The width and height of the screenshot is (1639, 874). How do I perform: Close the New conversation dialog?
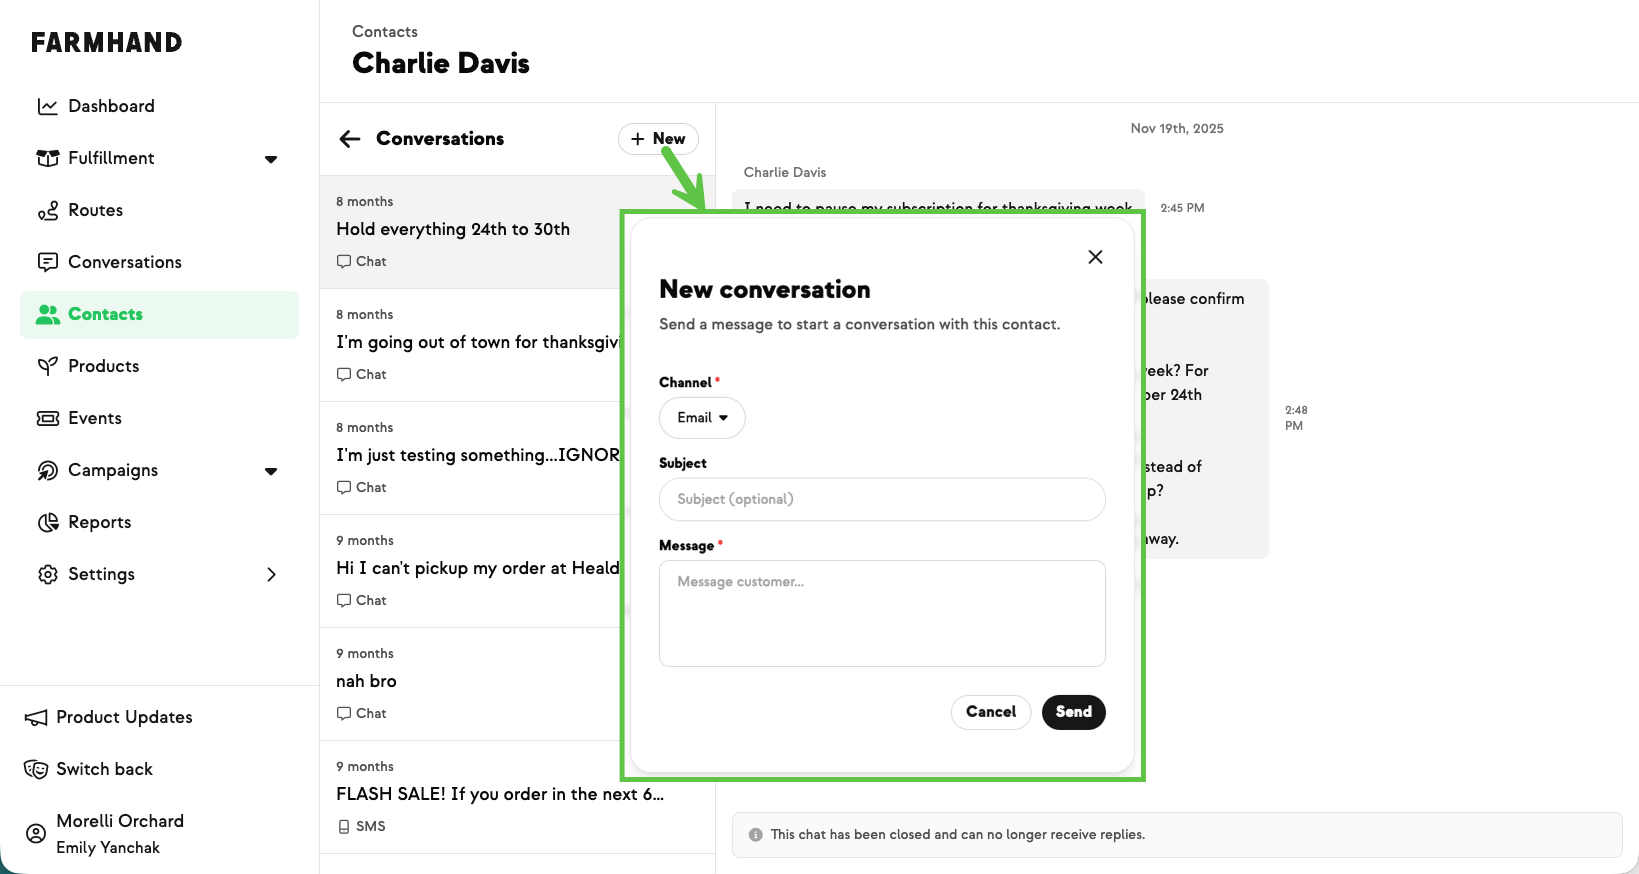(x=1095, y=257)
